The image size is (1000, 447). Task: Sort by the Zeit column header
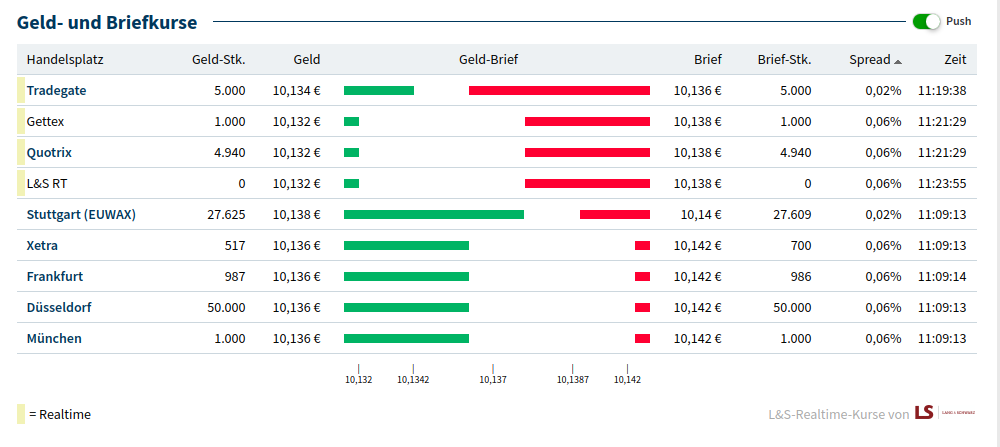(954, 60)
